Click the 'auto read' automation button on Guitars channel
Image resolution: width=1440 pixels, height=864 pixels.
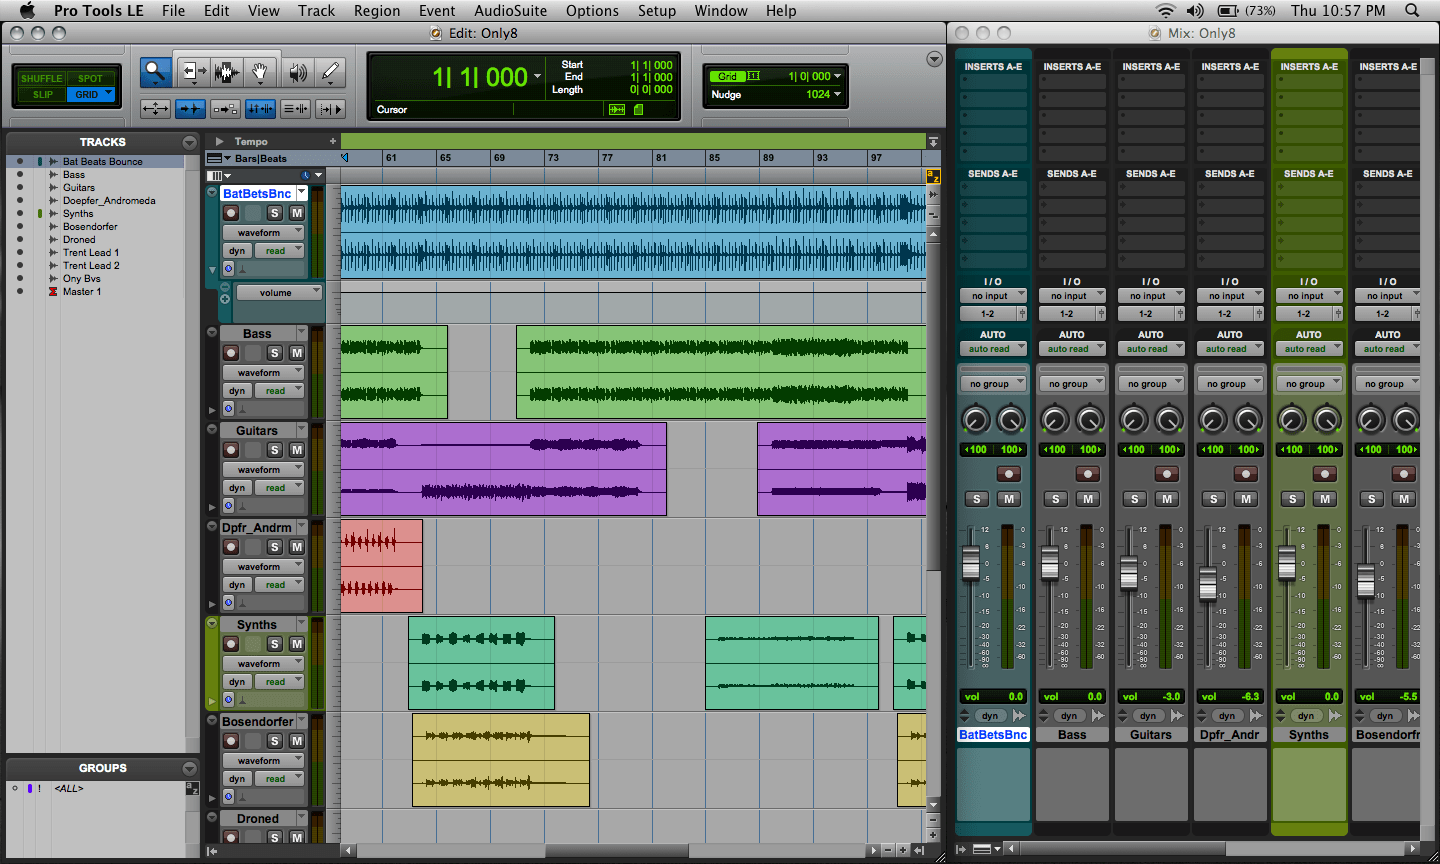coord(1151,348)
